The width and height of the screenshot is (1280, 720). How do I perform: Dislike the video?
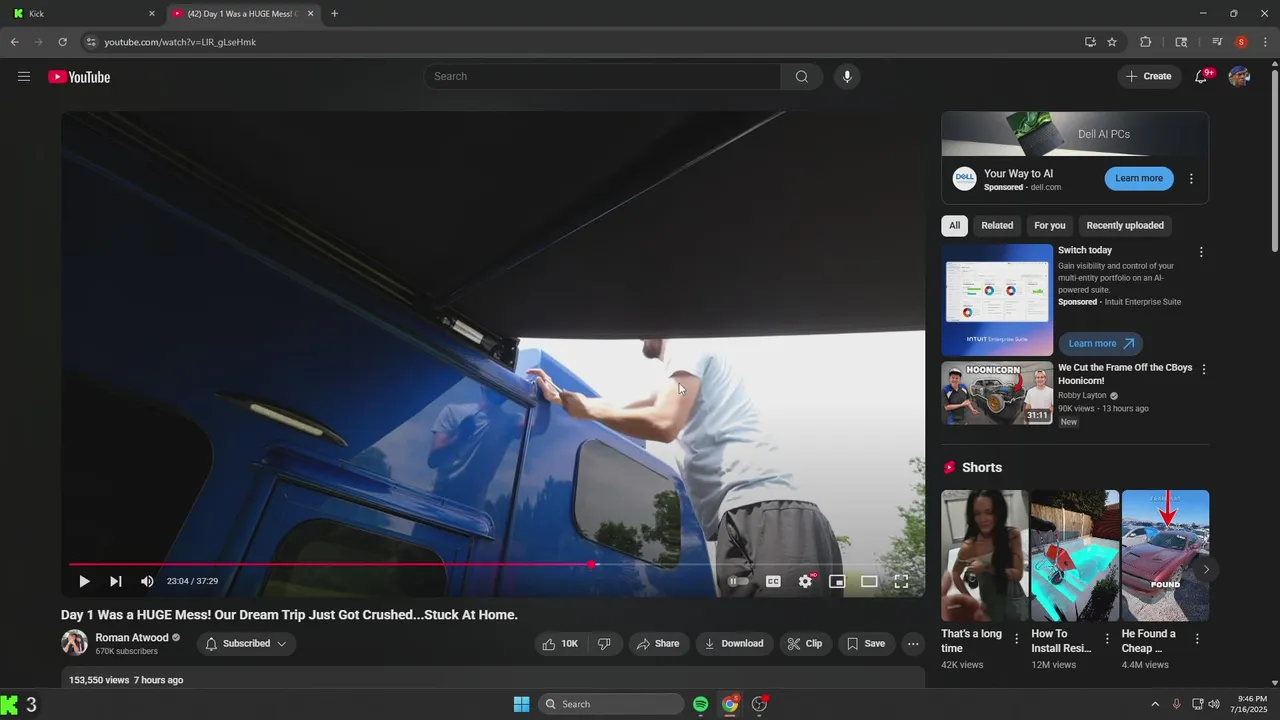point(604,644)
